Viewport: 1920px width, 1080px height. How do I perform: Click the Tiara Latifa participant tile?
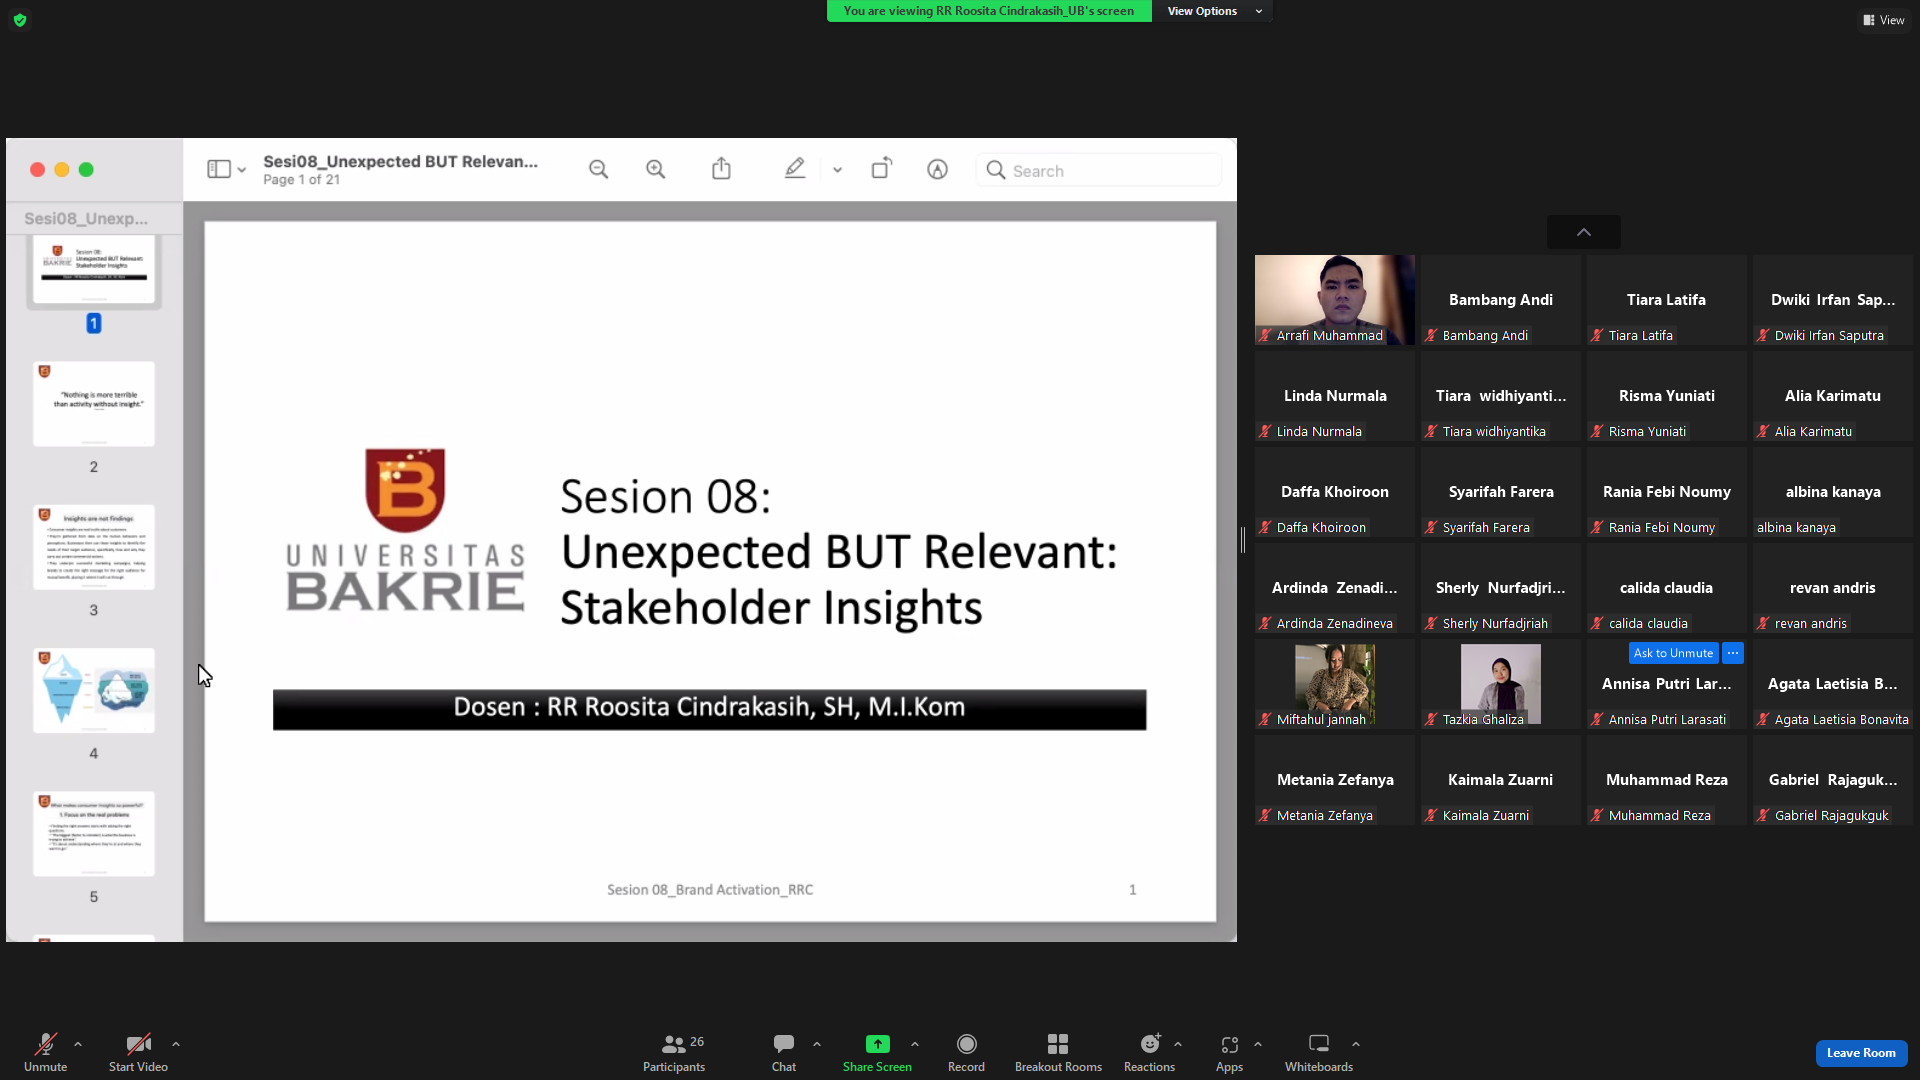click(1667, 300)
